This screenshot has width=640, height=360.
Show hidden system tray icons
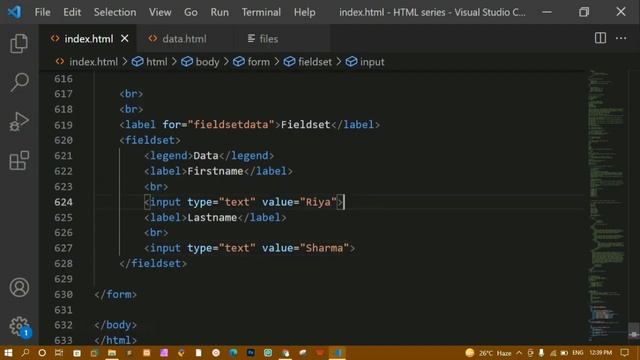(x=519, y=353)
